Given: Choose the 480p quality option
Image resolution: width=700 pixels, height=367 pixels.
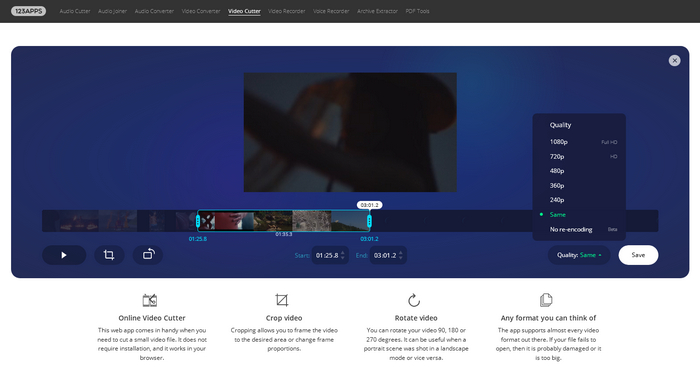Looking at the screenshot, I should click(x=579, y=171).
